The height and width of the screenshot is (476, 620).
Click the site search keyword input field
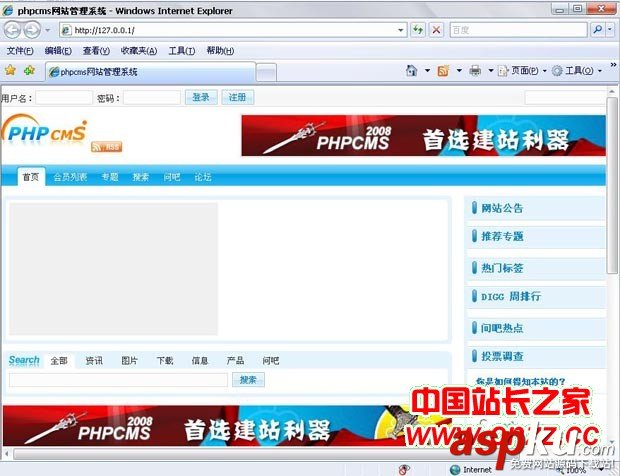[x=118, y=380]
